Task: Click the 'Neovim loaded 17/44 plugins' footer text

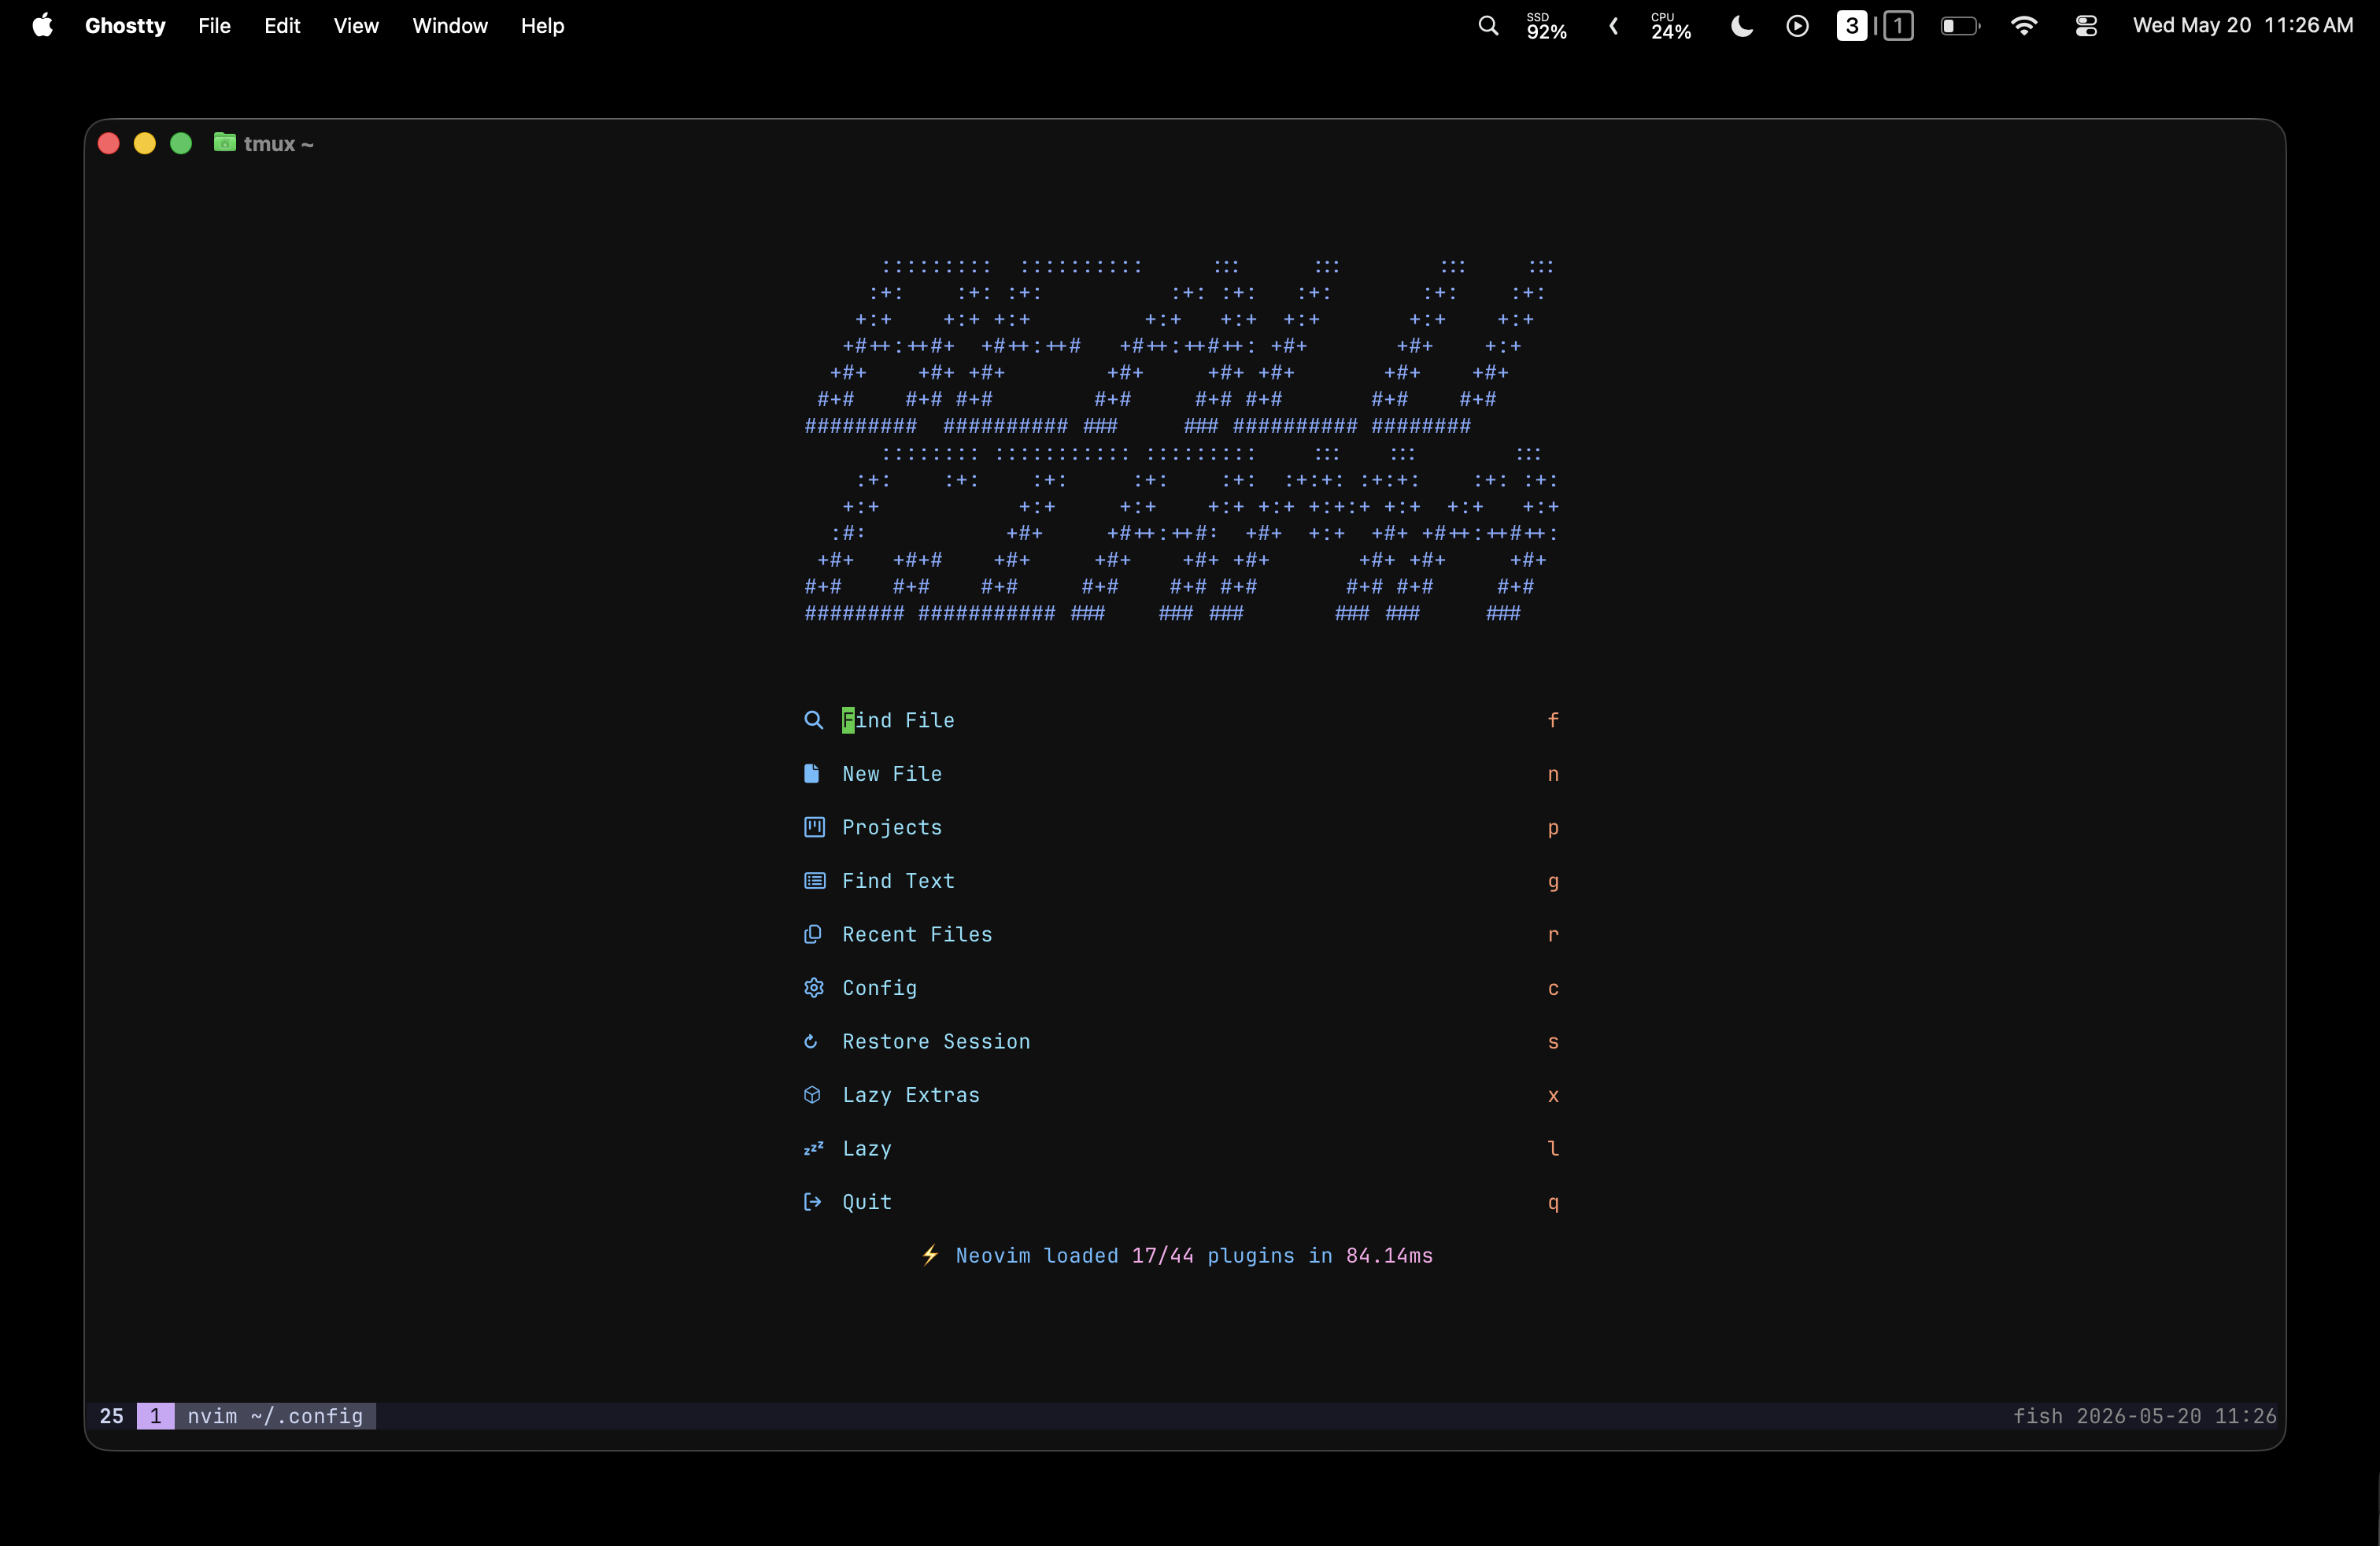Action: click(1194, 1255)
